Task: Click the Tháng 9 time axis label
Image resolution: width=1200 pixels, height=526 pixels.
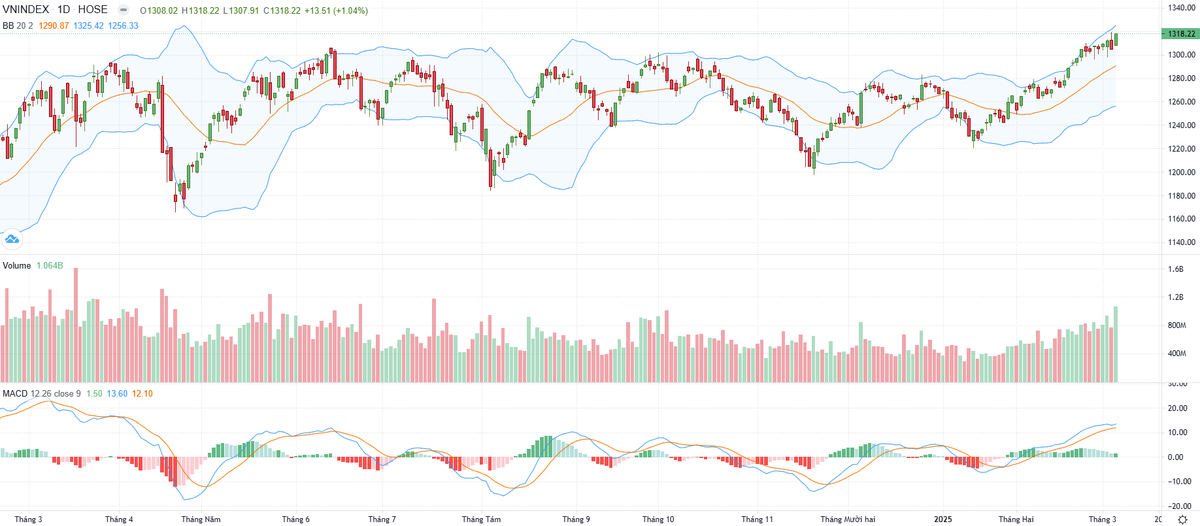Action: pos(575,520)
